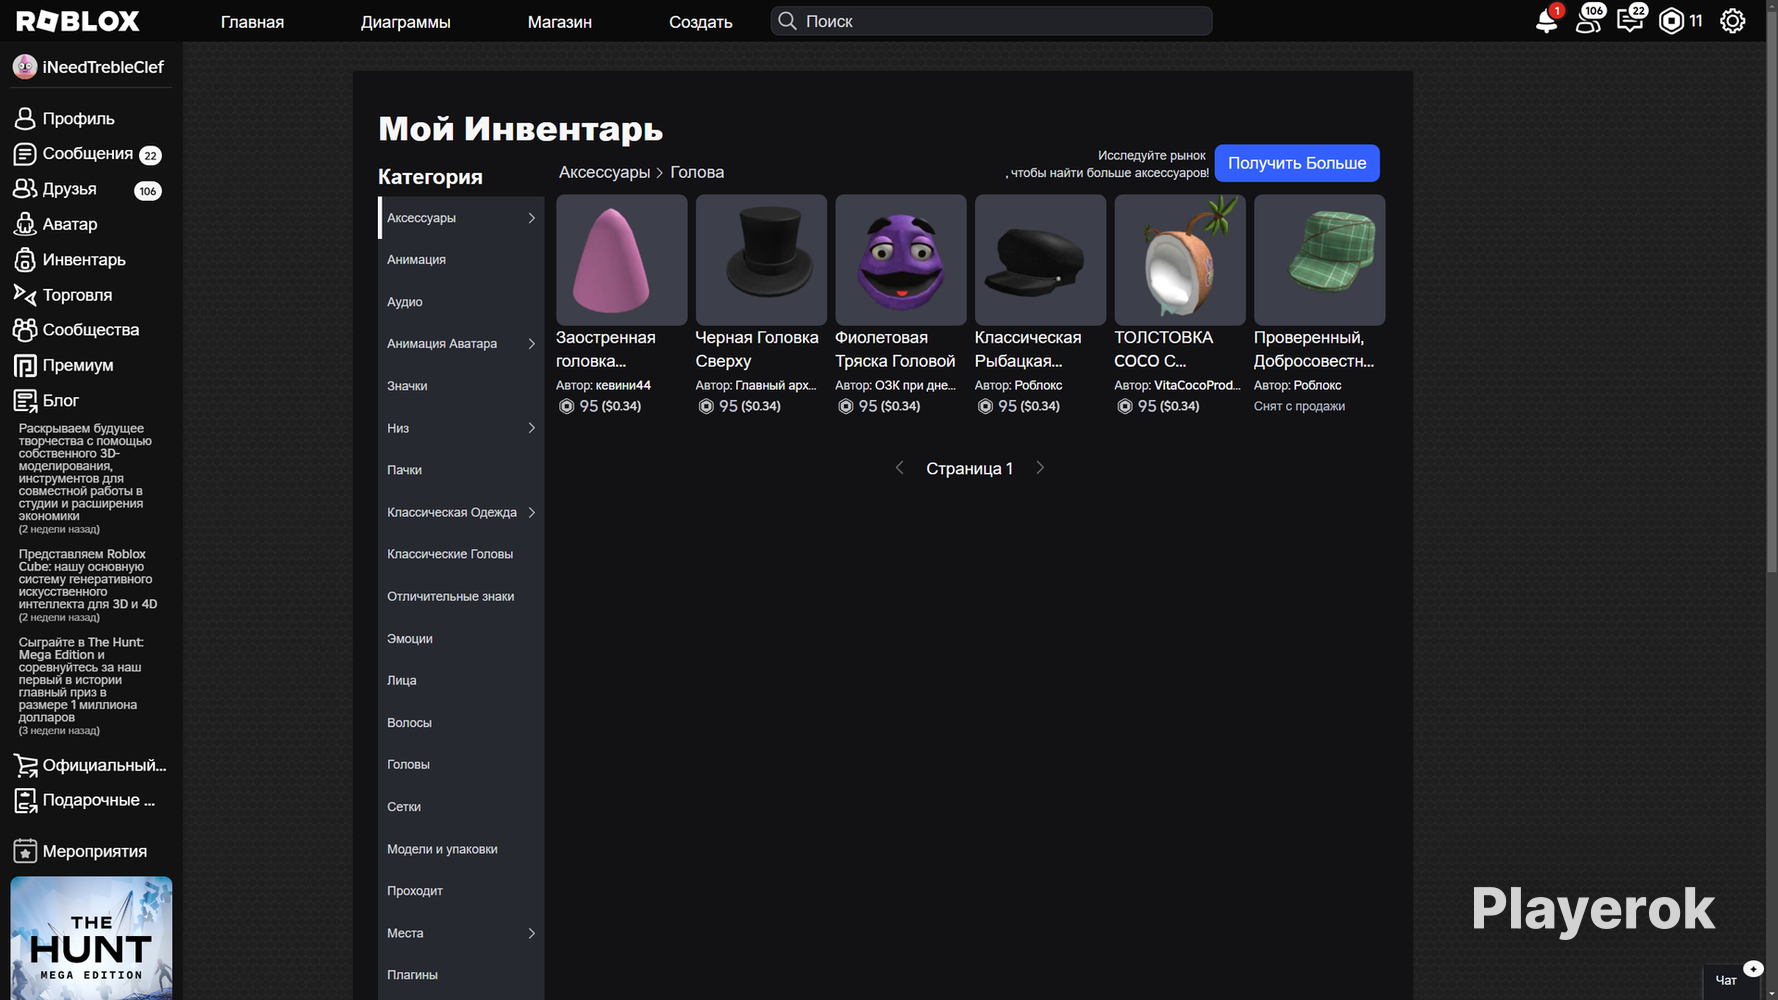1778x1000 pixels.
Task: Click the Аксессуары breadcrumb link
Action: [604, 172]
